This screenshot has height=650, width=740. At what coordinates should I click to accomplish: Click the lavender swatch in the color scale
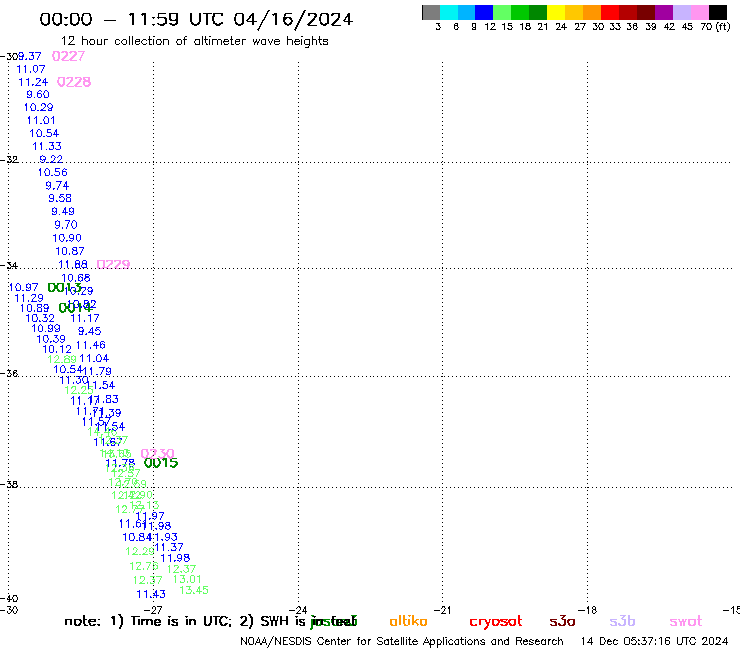(x=681, y=12)
